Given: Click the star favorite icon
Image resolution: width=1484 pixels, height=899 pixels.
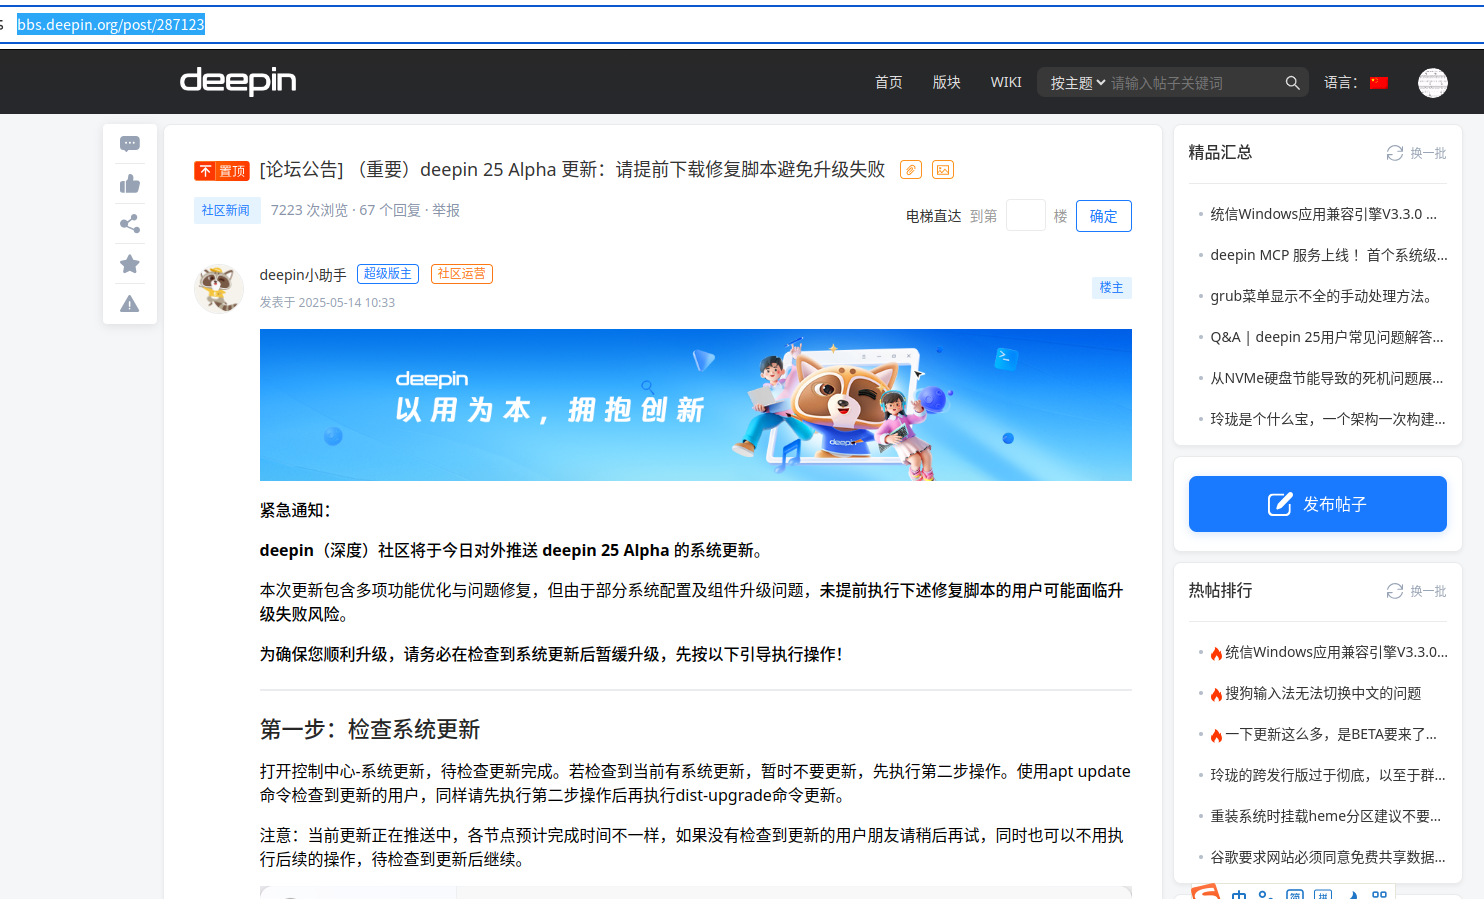Looking at the screenshot, I should pyautogui.click(x=130, y=264).
